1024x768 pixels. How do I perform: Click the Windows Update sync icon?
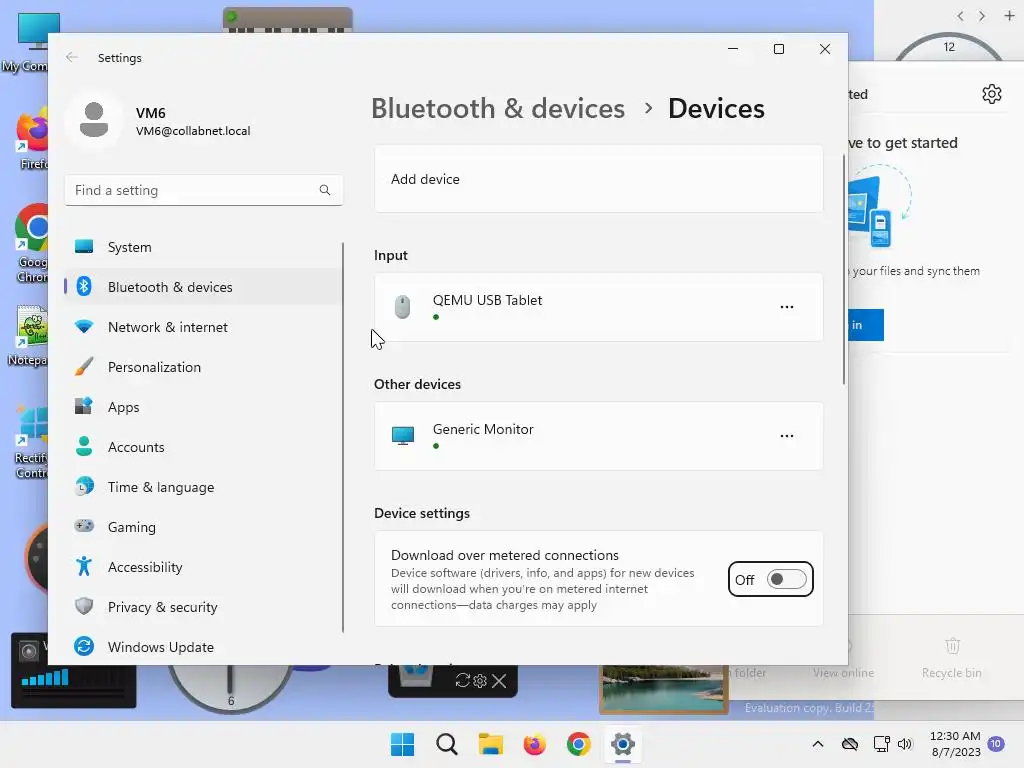[x=84, y=647]
